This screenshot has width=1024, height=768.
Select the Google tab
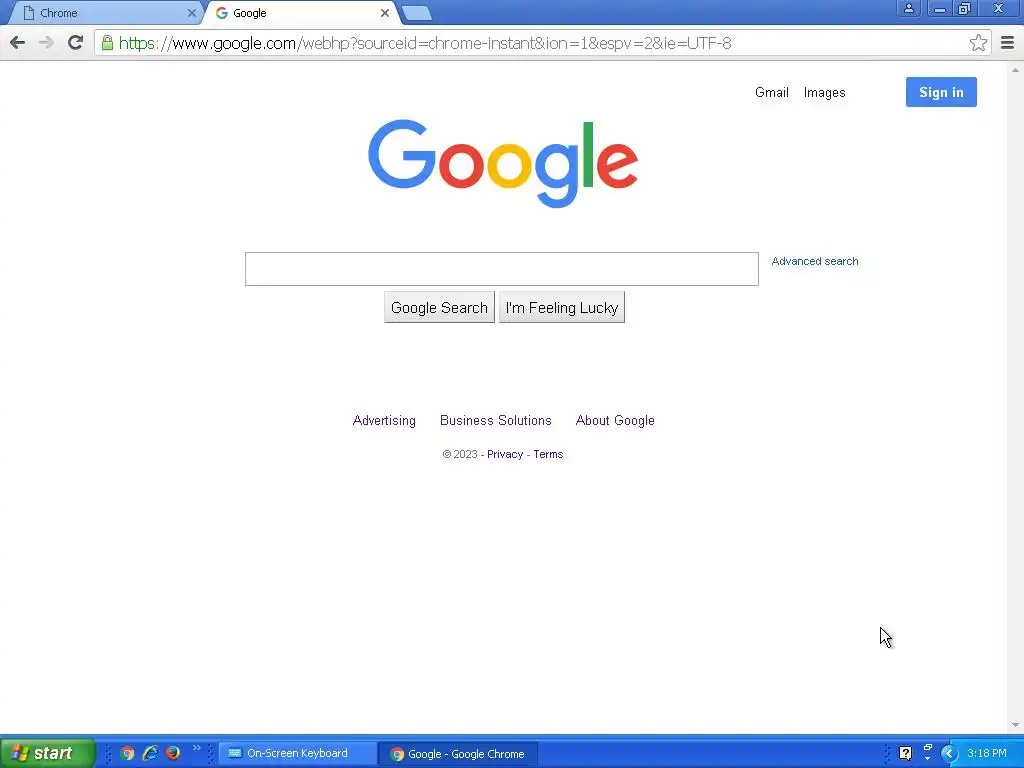(302, 13)
